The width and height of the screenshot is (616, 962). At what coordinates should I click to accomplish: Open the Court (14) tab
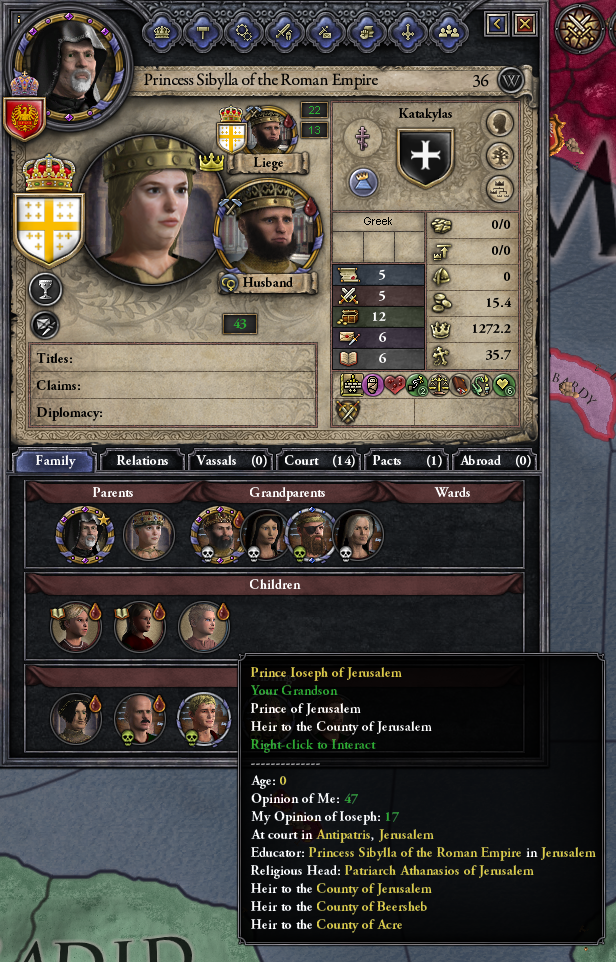click(319, 461)
